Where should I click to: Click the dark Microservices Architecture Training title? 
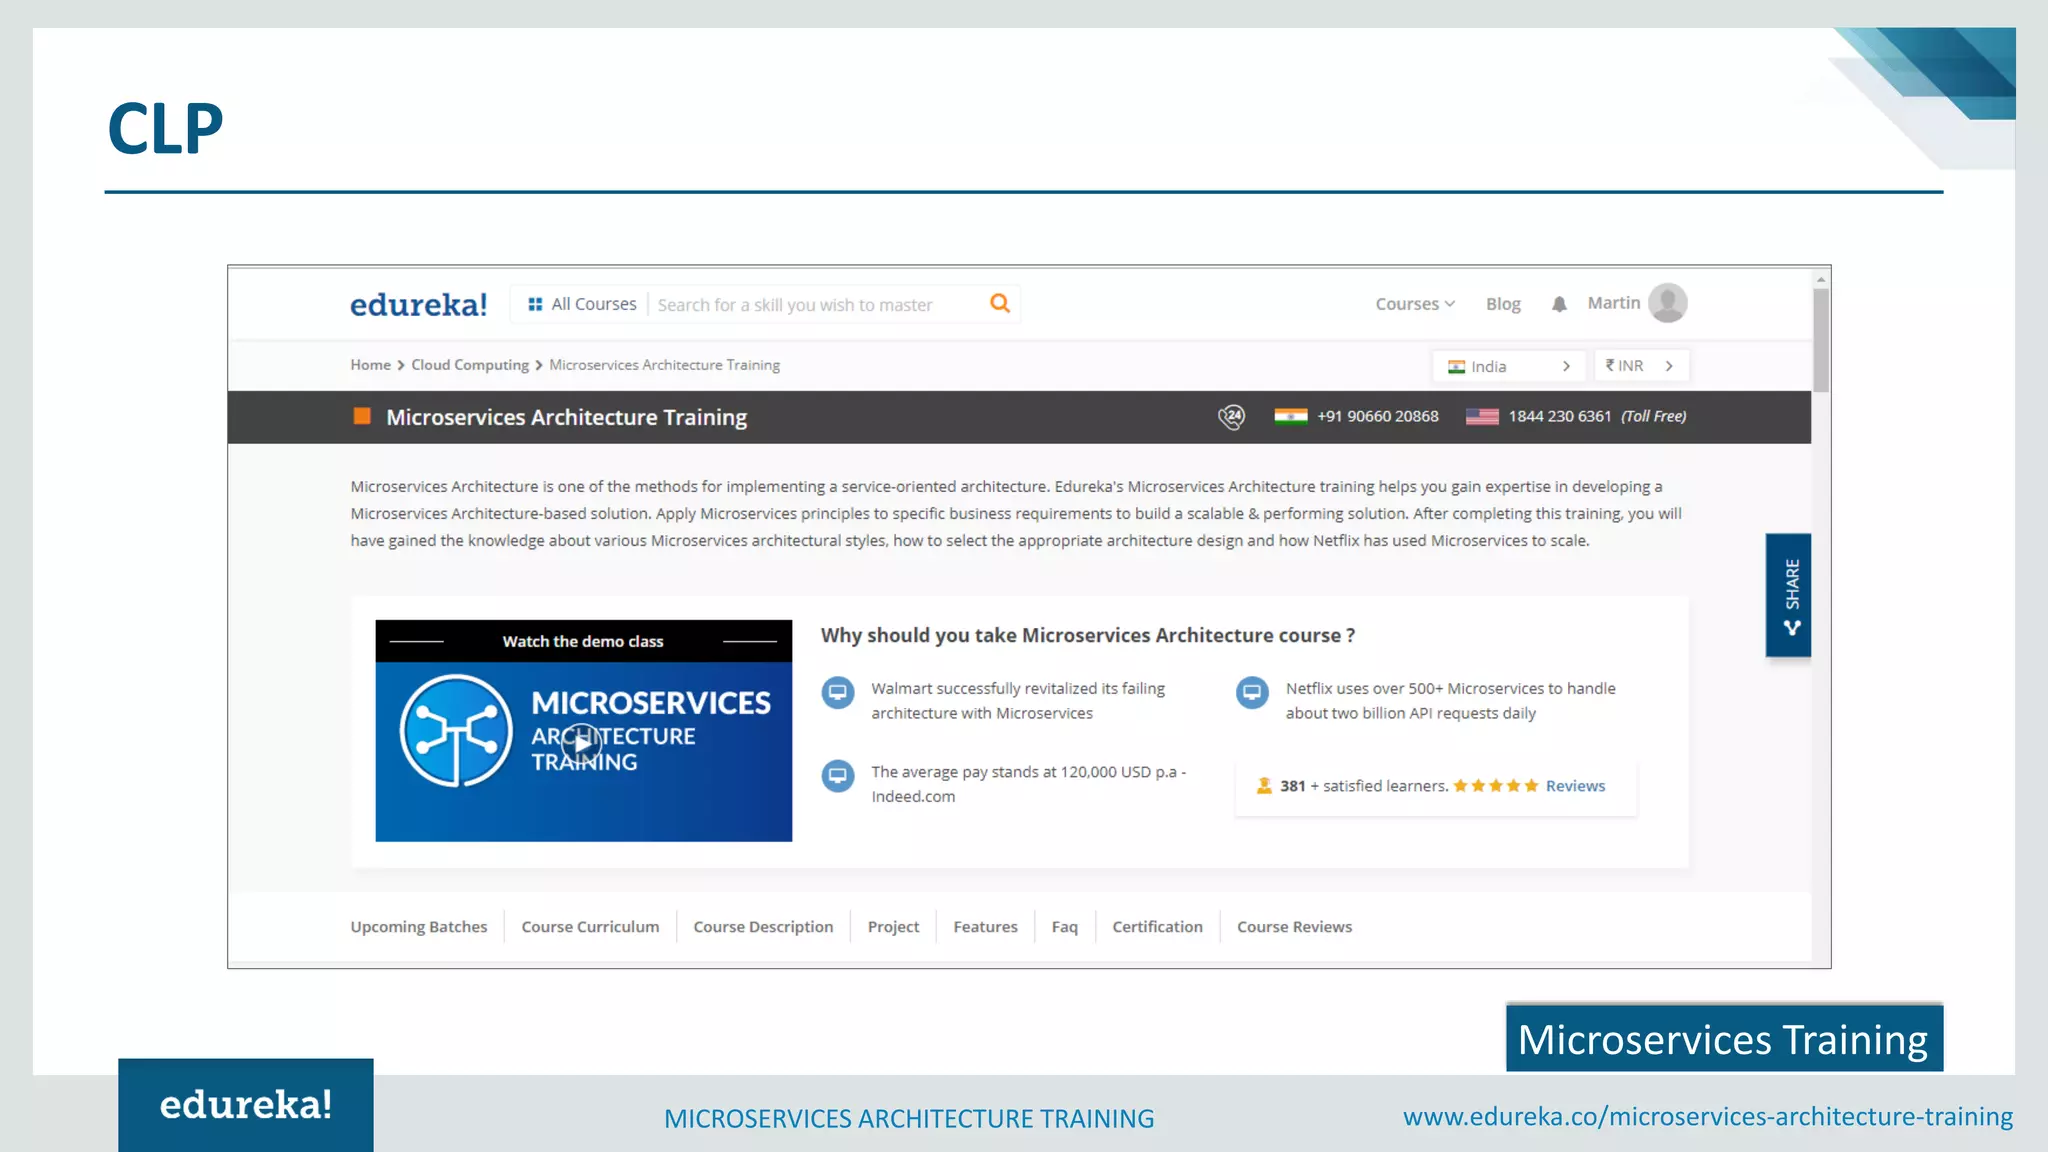coord(567,417)
